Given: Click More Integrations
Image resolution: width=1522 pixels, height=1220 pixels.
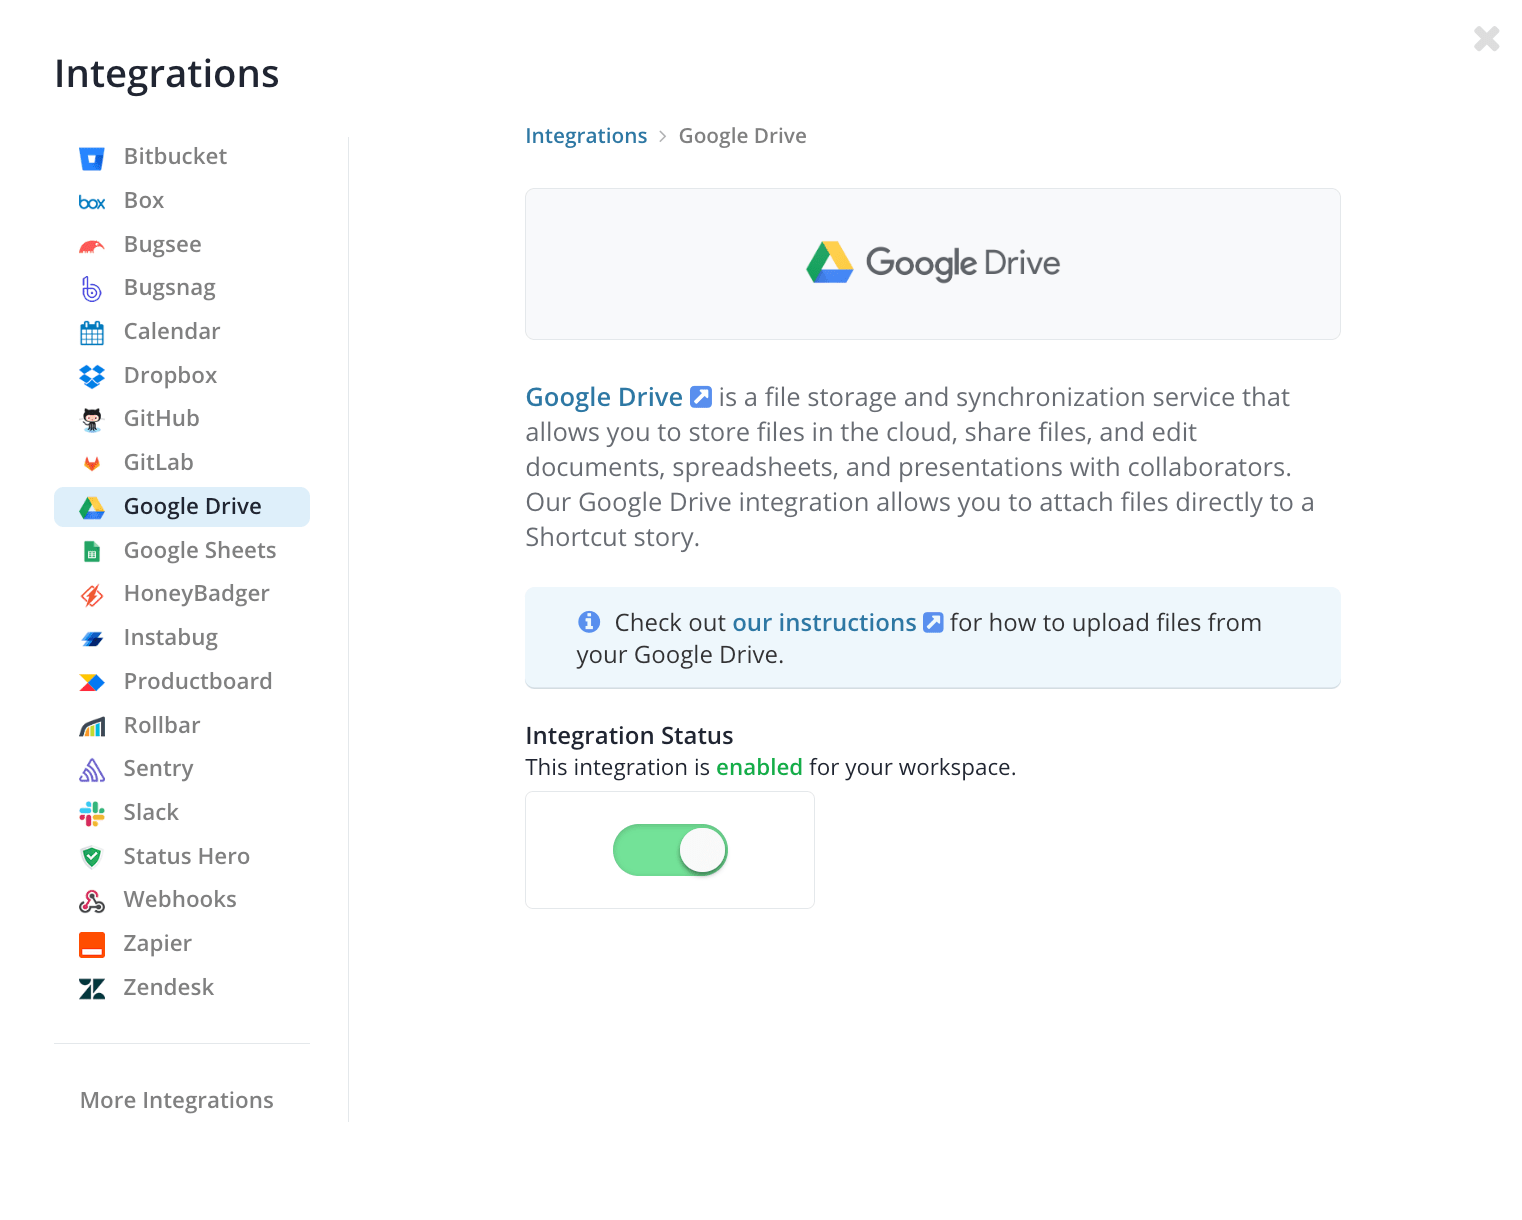Looking at the screenshot, I should 176,1100.
